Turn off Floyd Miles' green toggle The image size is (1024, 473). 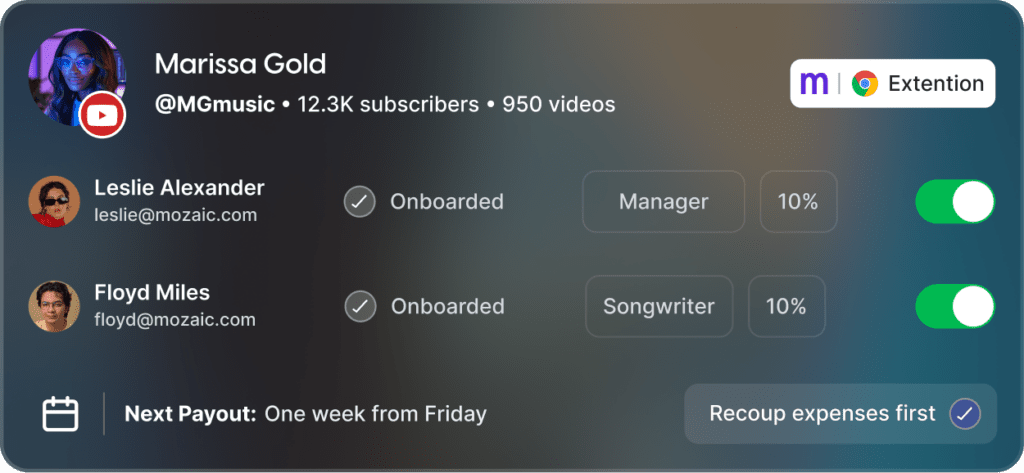tap(955, 306)
